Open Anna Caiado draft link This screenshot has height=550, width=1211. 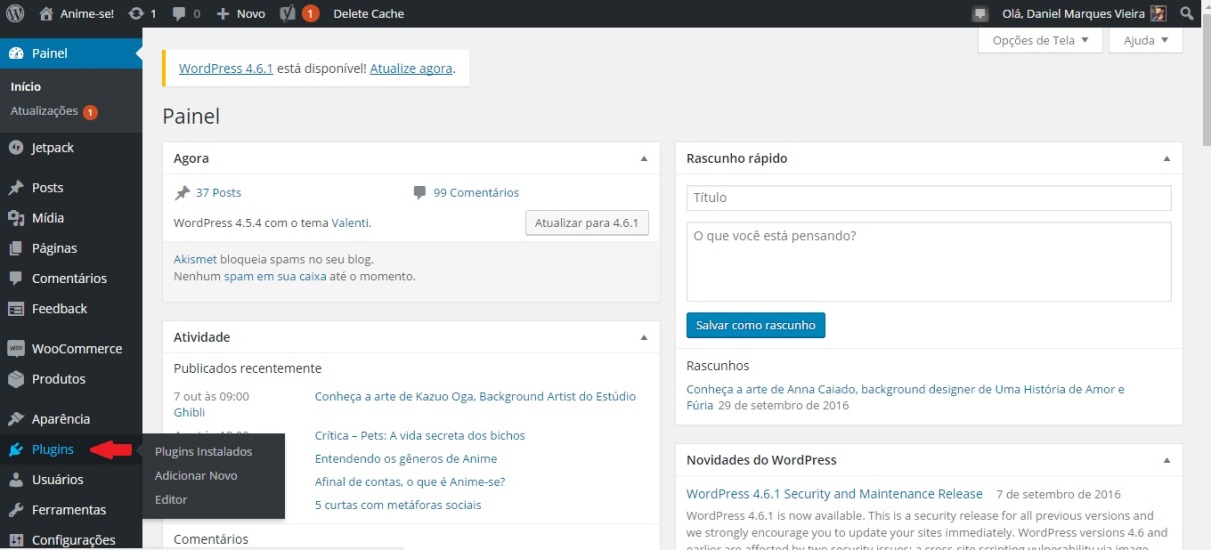905,397
